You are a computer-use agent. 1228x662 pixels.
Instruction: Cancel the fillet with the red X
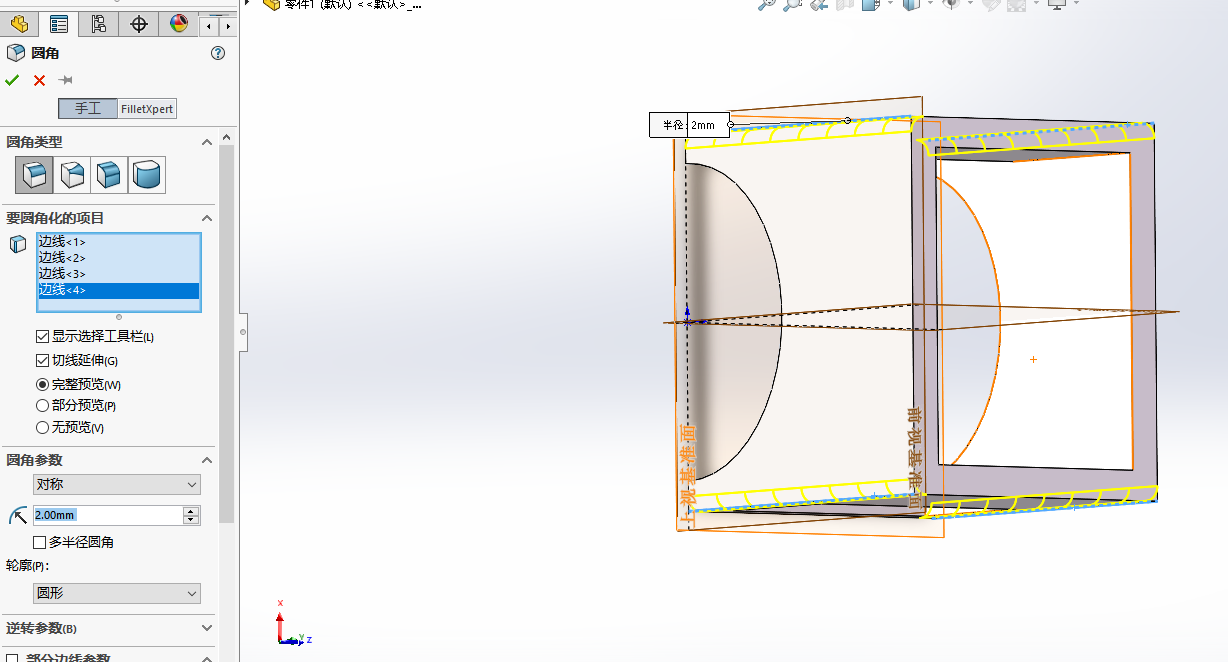click(39, 80)
